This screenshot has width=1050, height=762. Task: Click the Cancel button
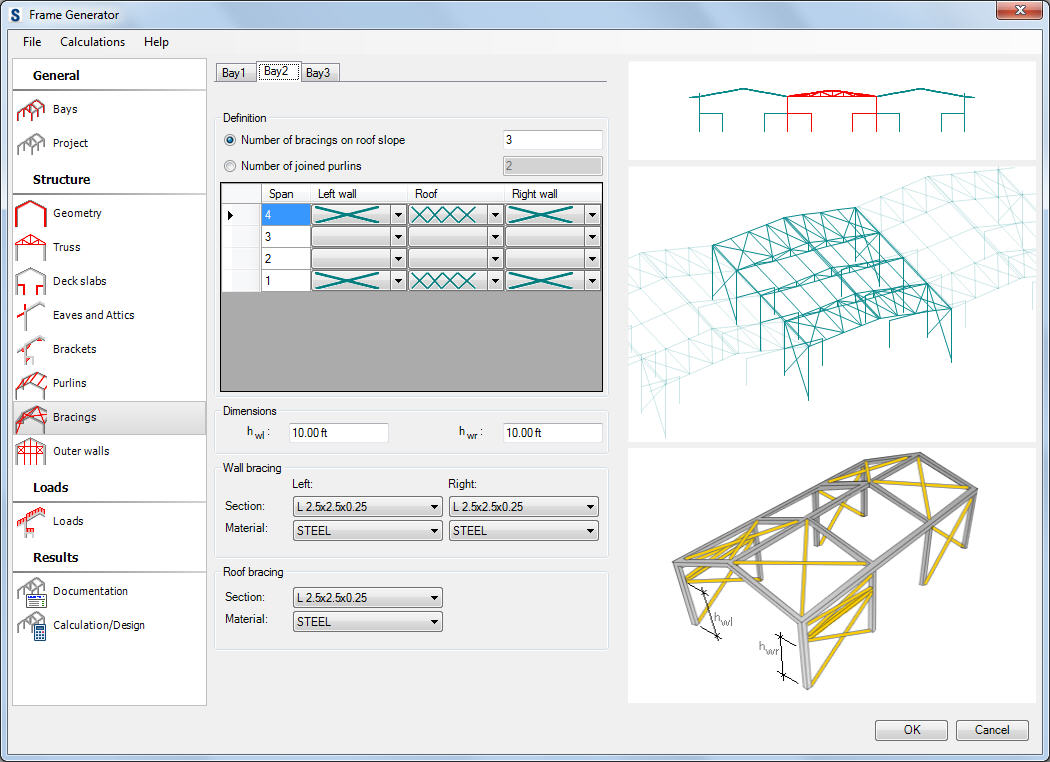[x=992, y=730]
